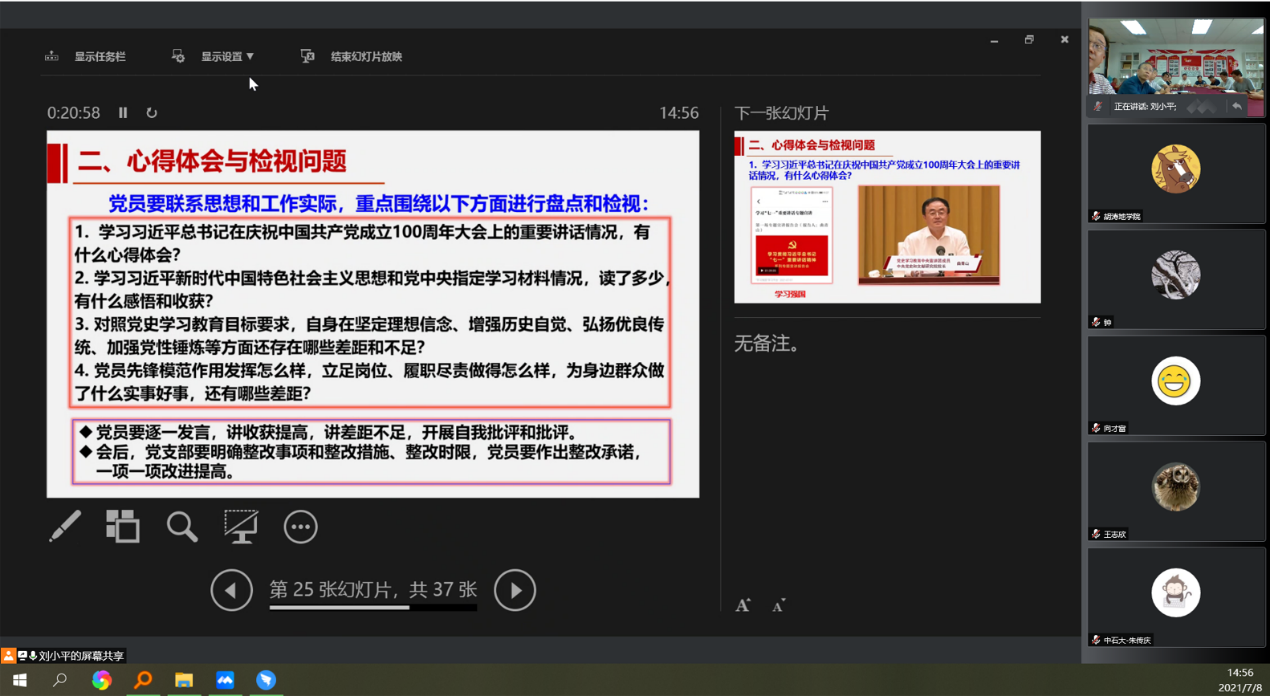Screen dimensions: 1270x696
Task: Restart the presentation timer
Action: (x=152, y=113)
